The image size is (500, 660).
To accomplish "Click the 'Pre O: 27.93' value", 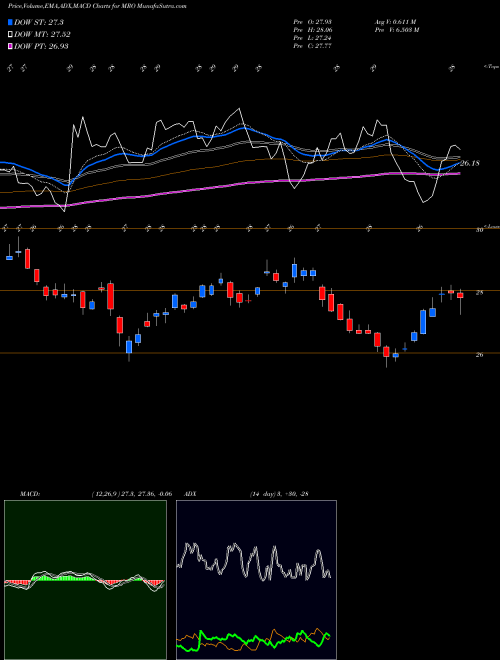I will point(313,22).
